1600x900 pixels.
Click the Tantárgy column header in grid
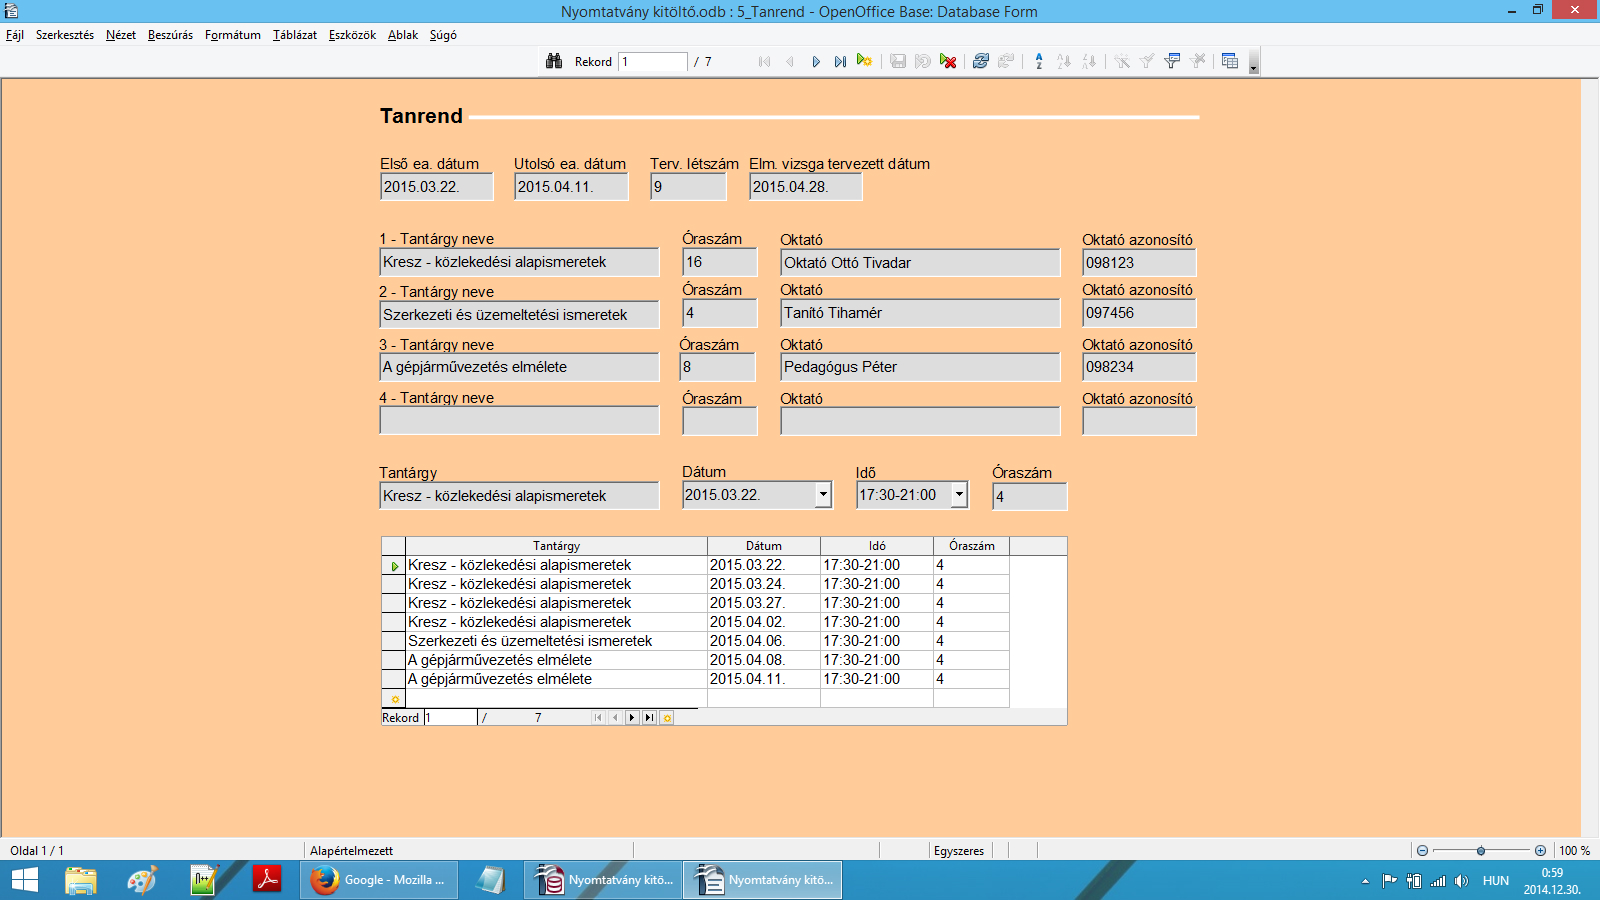coord(556,546)
